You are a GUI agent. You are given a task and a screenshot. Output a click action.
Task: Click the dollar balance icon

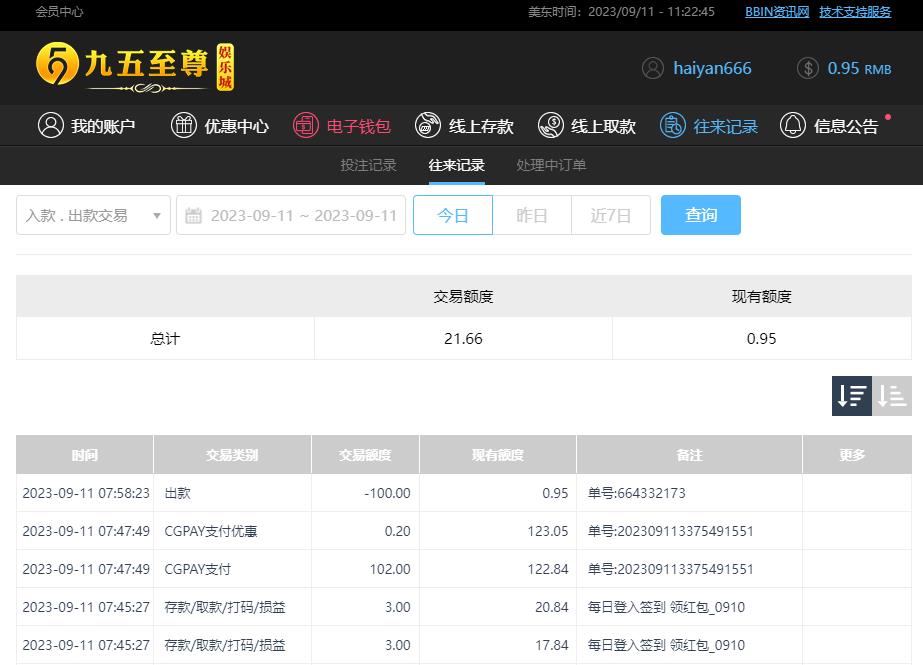(x=808, y=68)
